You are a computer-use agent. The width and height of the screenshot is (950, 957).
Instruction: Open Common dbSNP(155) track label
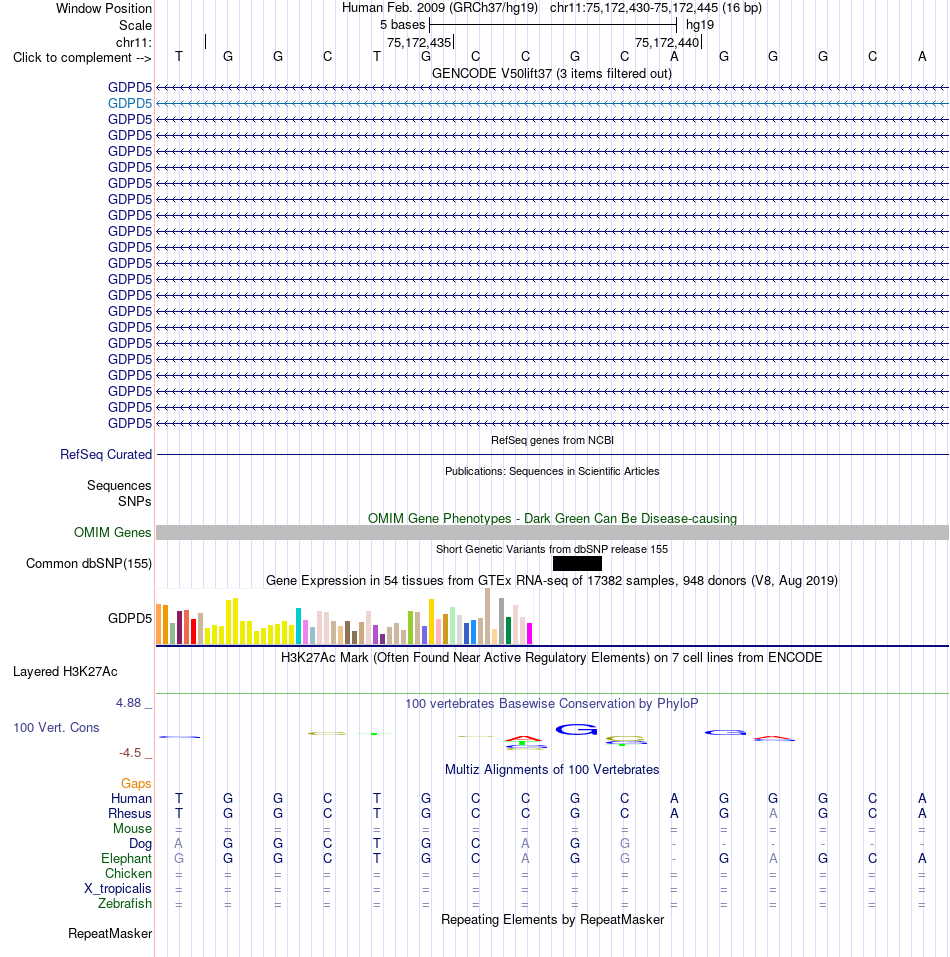[89, 564]
